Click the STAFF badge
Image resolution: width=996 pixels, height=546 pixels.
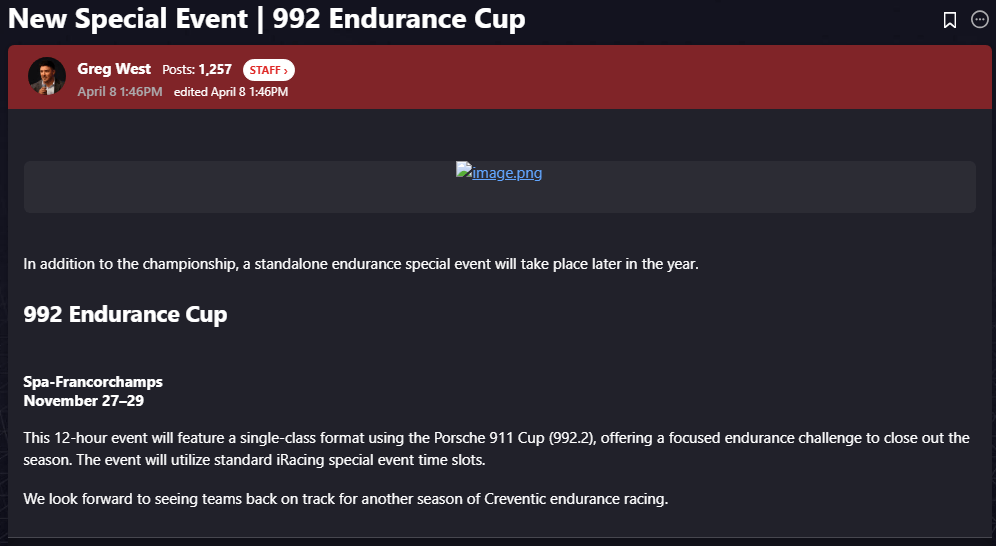(264, 70)
